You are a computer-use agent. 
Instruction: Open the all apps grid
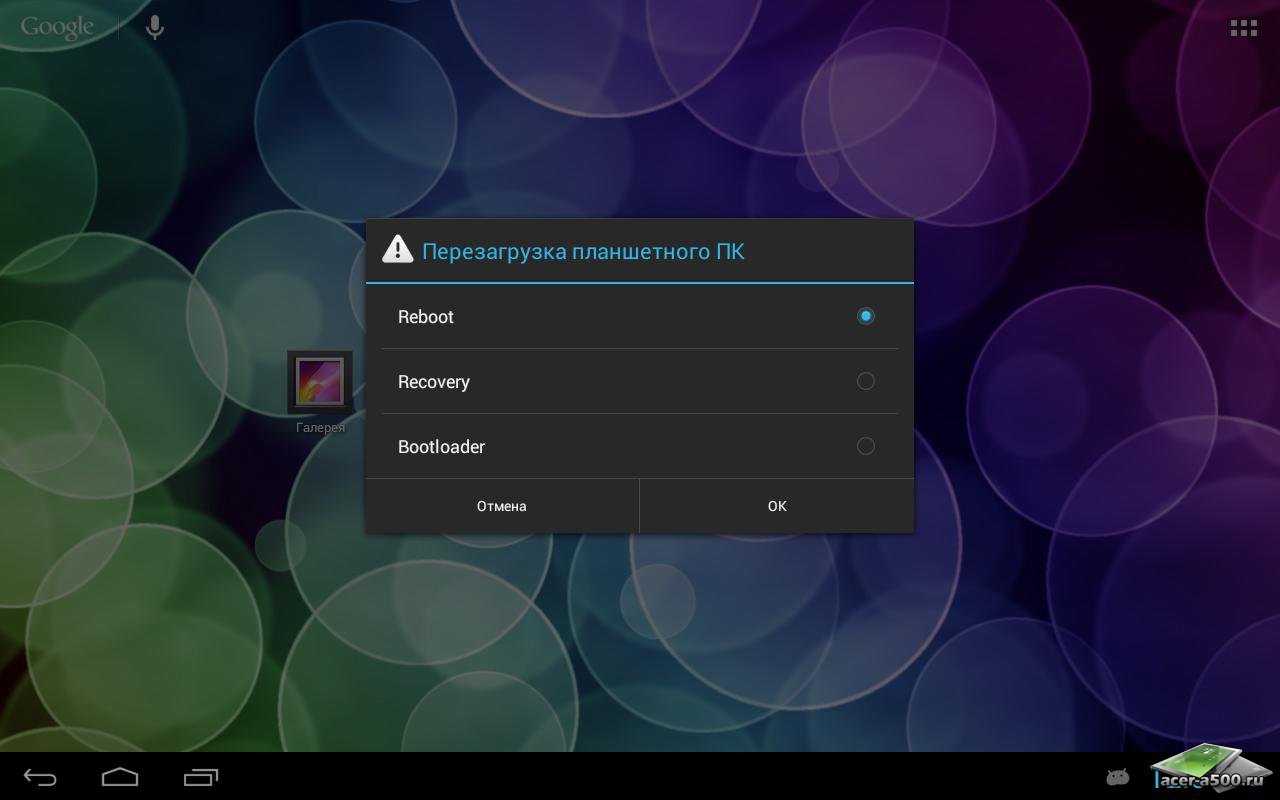click(1243, 28)
